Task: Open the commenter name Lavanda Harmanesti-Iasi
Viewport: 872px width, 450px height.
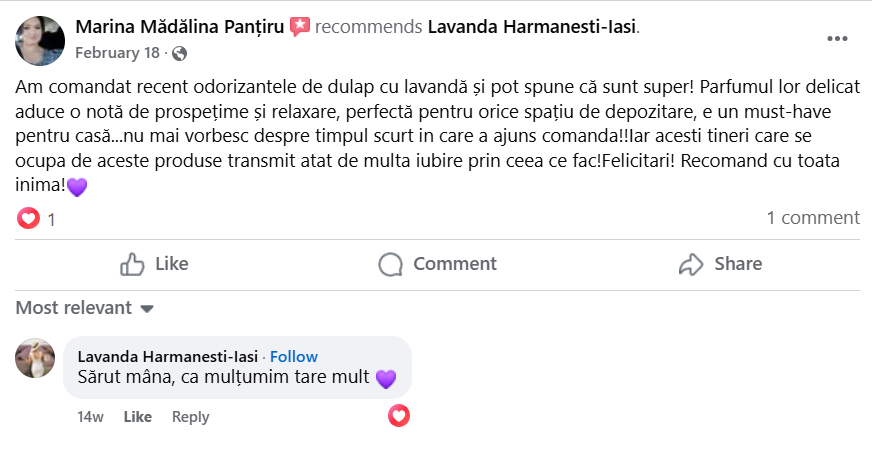Action: 168,357
